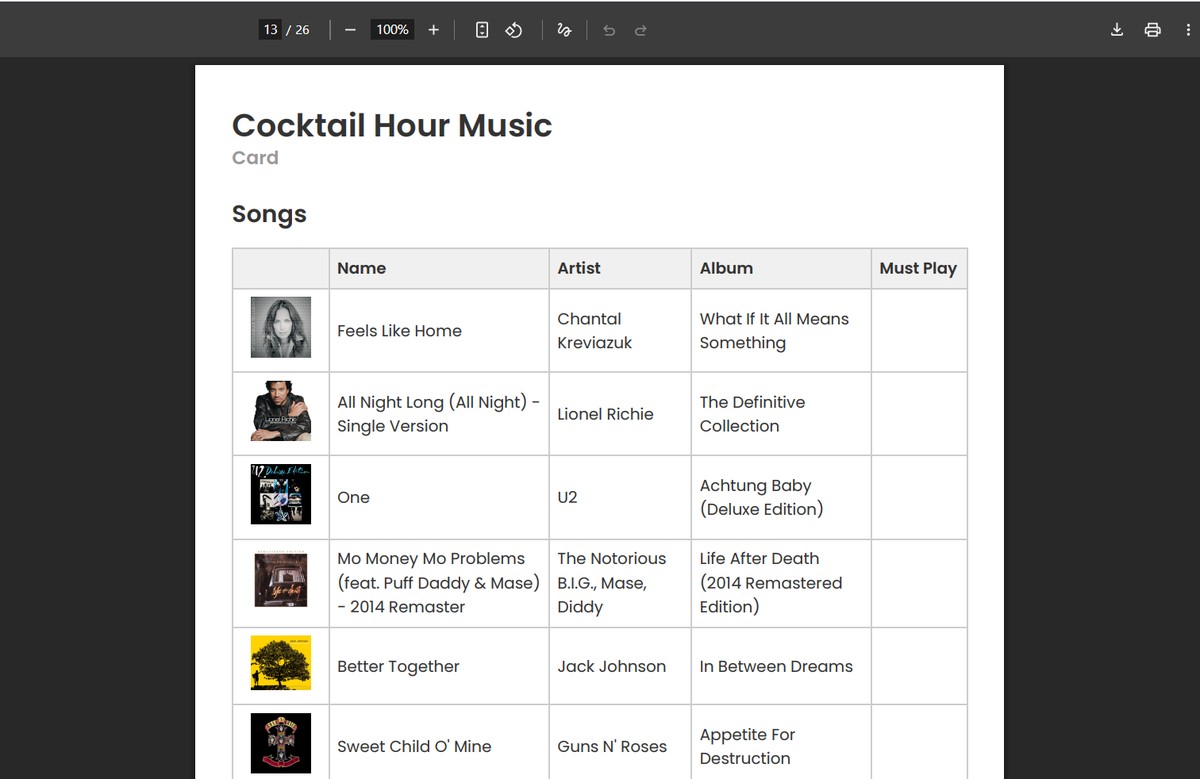Screen dimensions: 1200x779
Task: Click the song name Feels Like Home
Action: (399, 331)
